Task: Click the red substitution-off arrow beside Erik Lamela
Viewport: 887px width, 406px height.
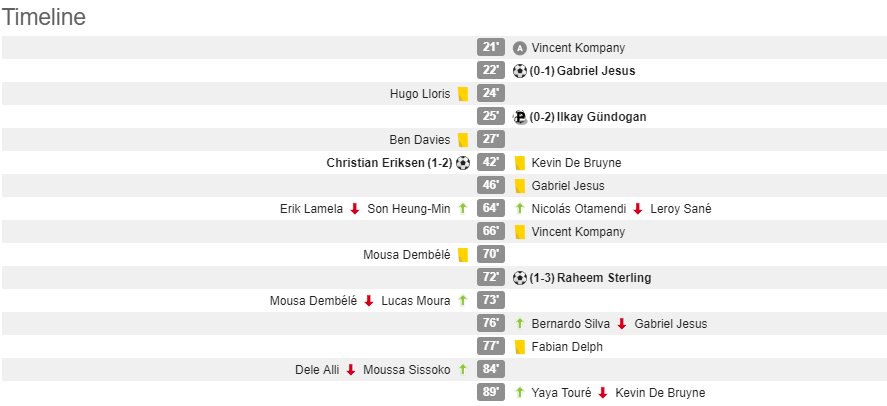Action: (x=354, y=209)
